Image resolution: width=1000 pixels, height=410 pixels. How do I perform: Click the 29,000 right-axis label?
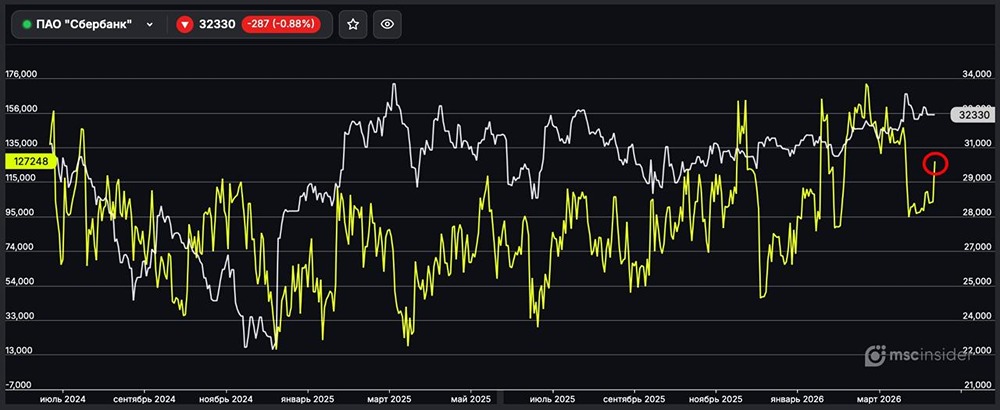coord(976,179)
